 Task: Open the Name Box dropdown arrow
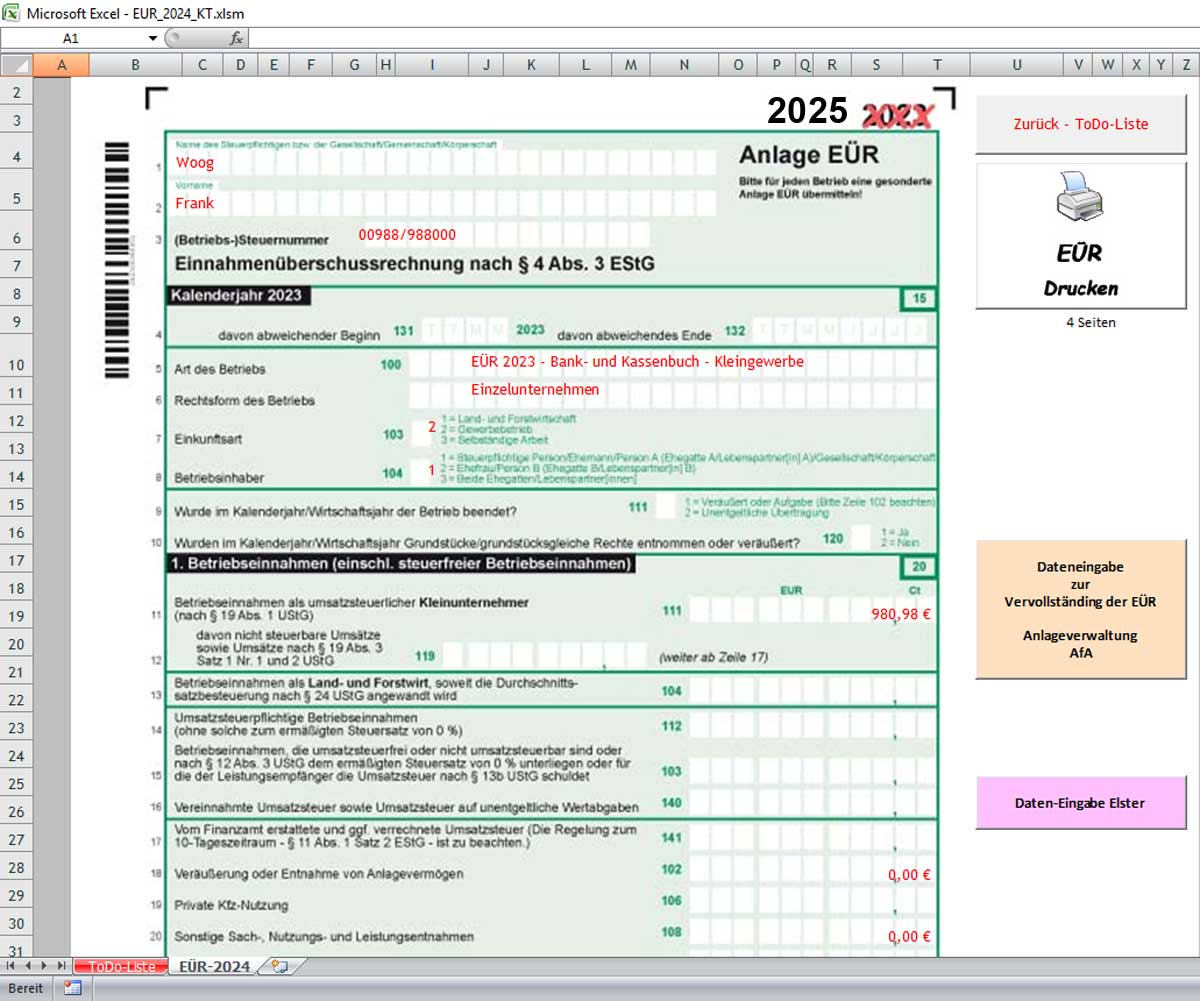click(153, 38)
